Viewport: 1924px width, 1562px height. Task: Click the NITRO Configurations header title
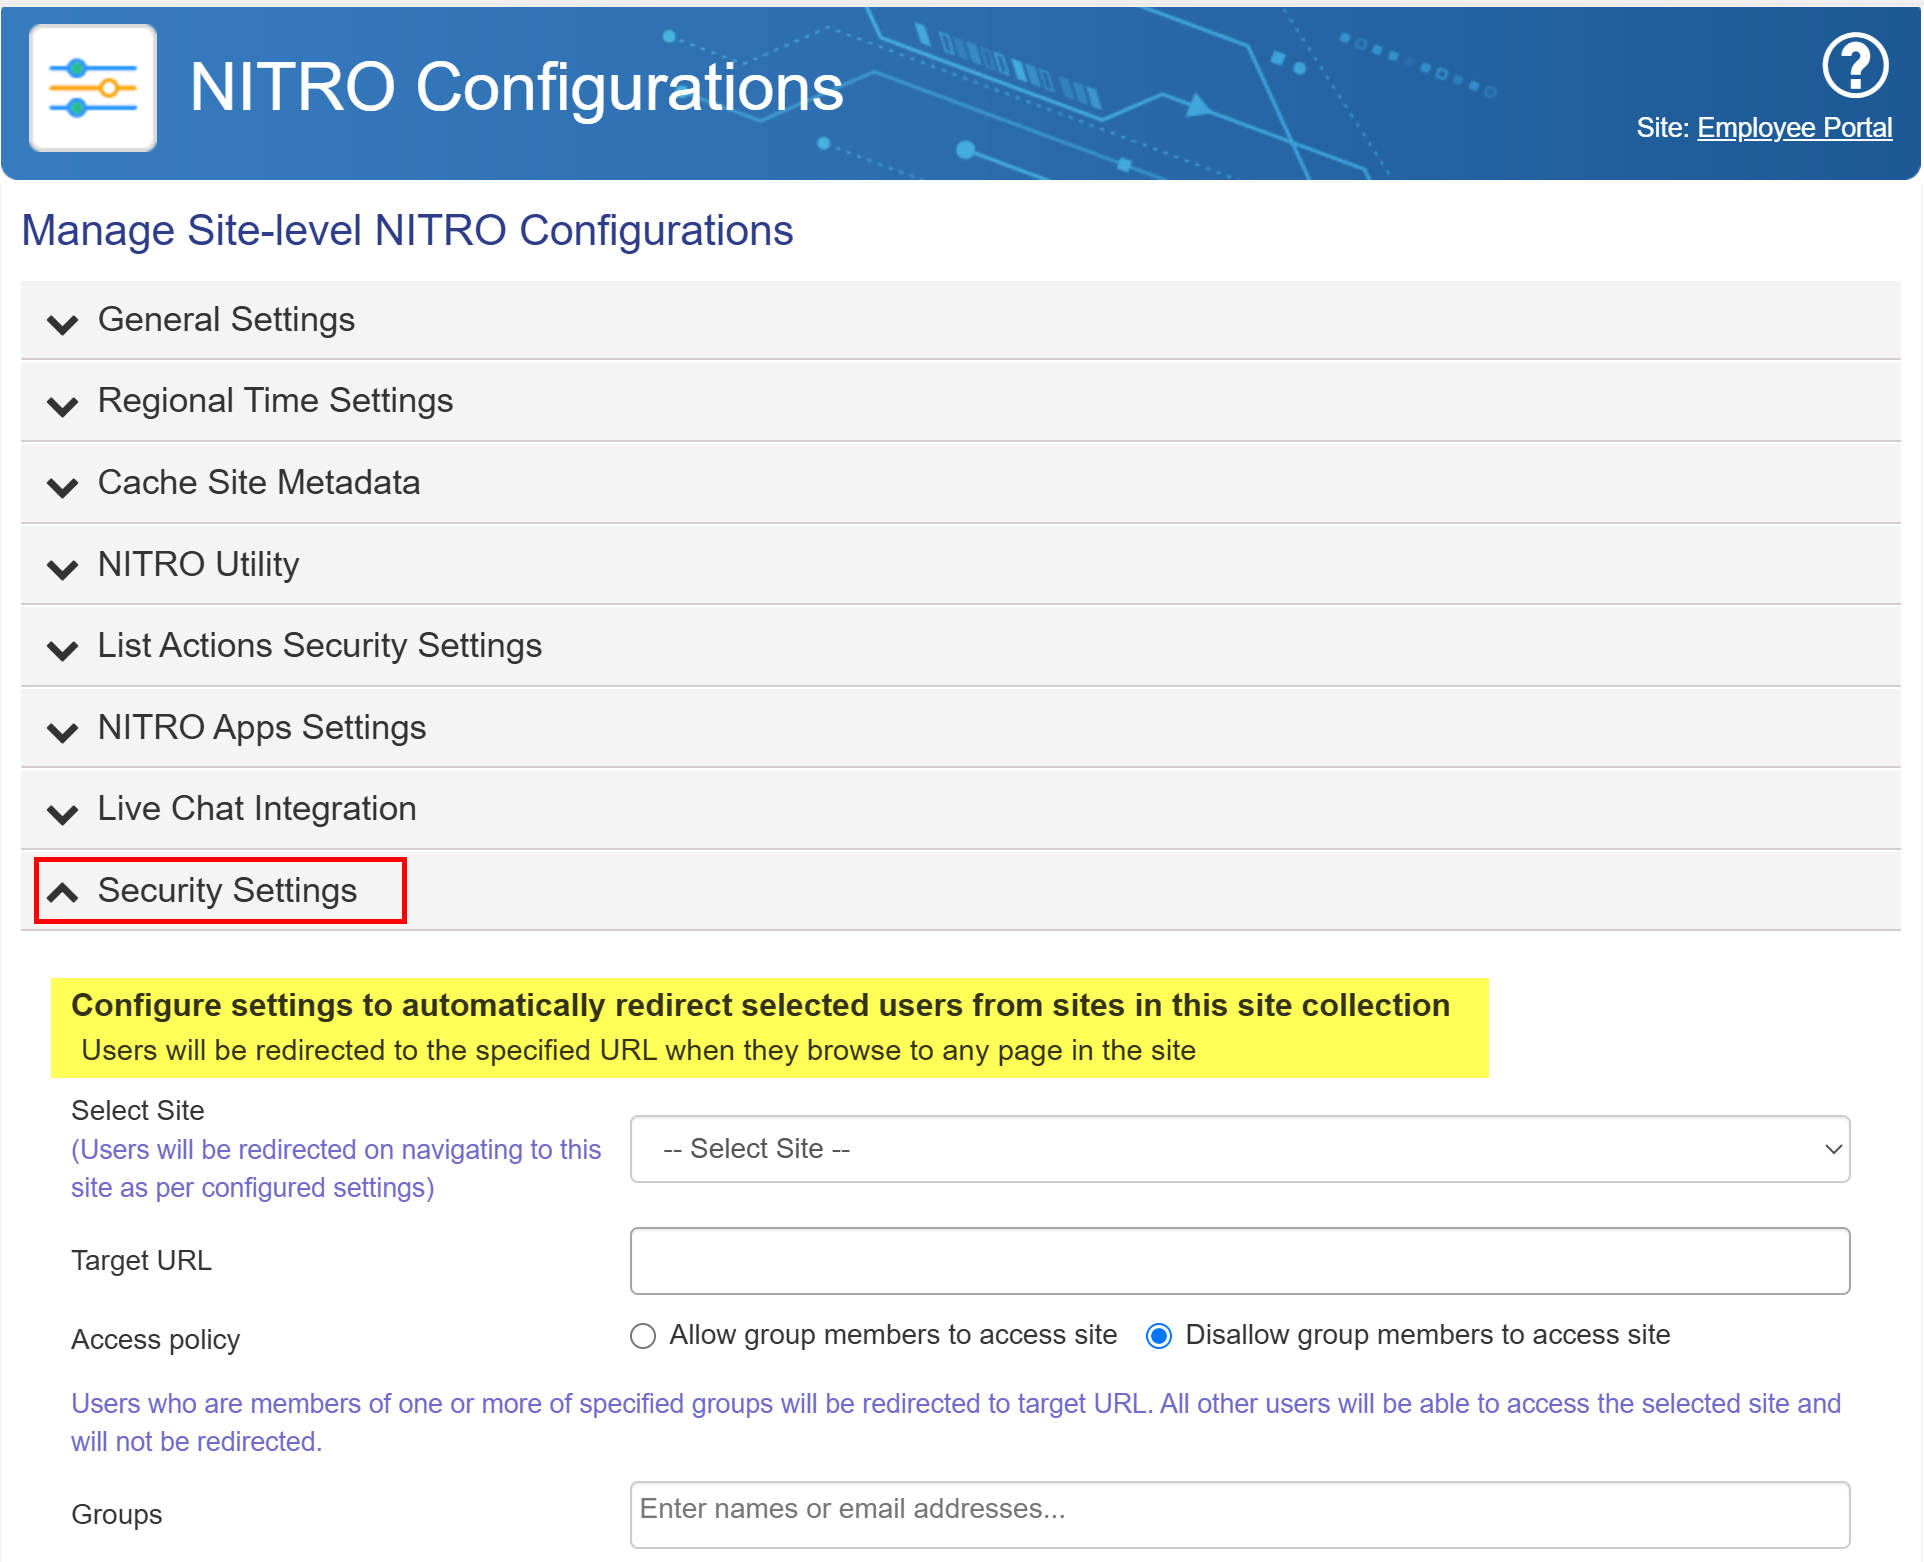[x=516, y=88]
